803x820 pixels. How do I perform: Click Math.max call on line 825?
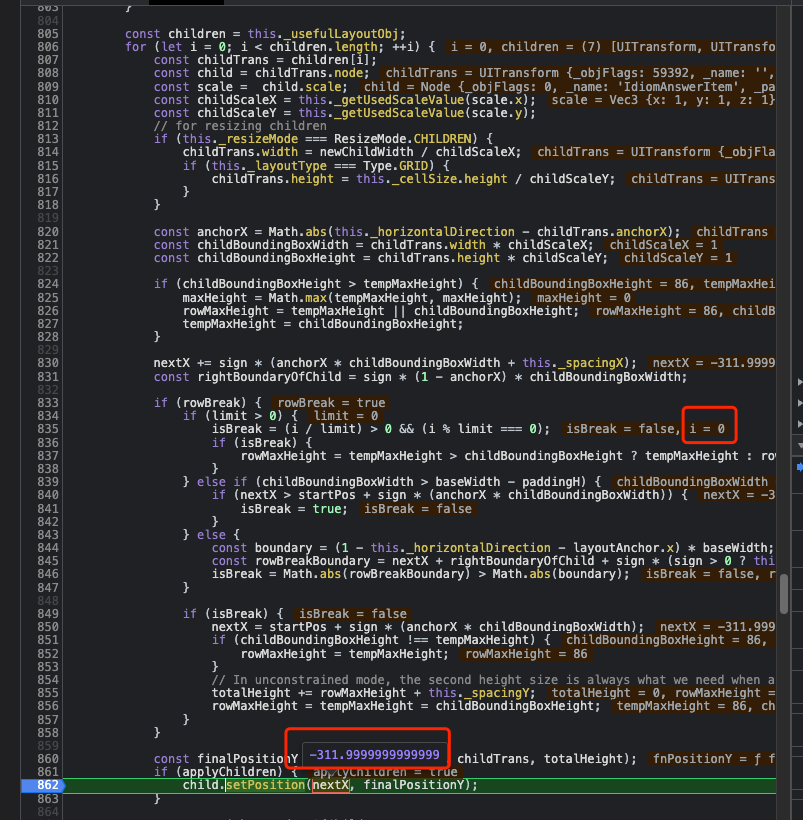(x=298, y=298)
